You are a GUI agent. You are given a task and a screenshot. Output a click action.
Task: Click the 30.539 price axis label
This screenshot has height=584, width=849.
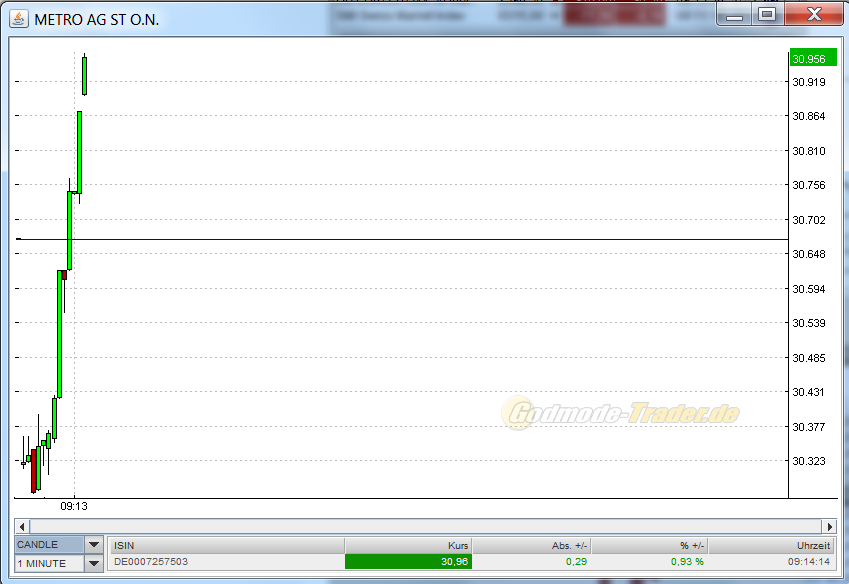pyautogui.click(x=809, y=323)
